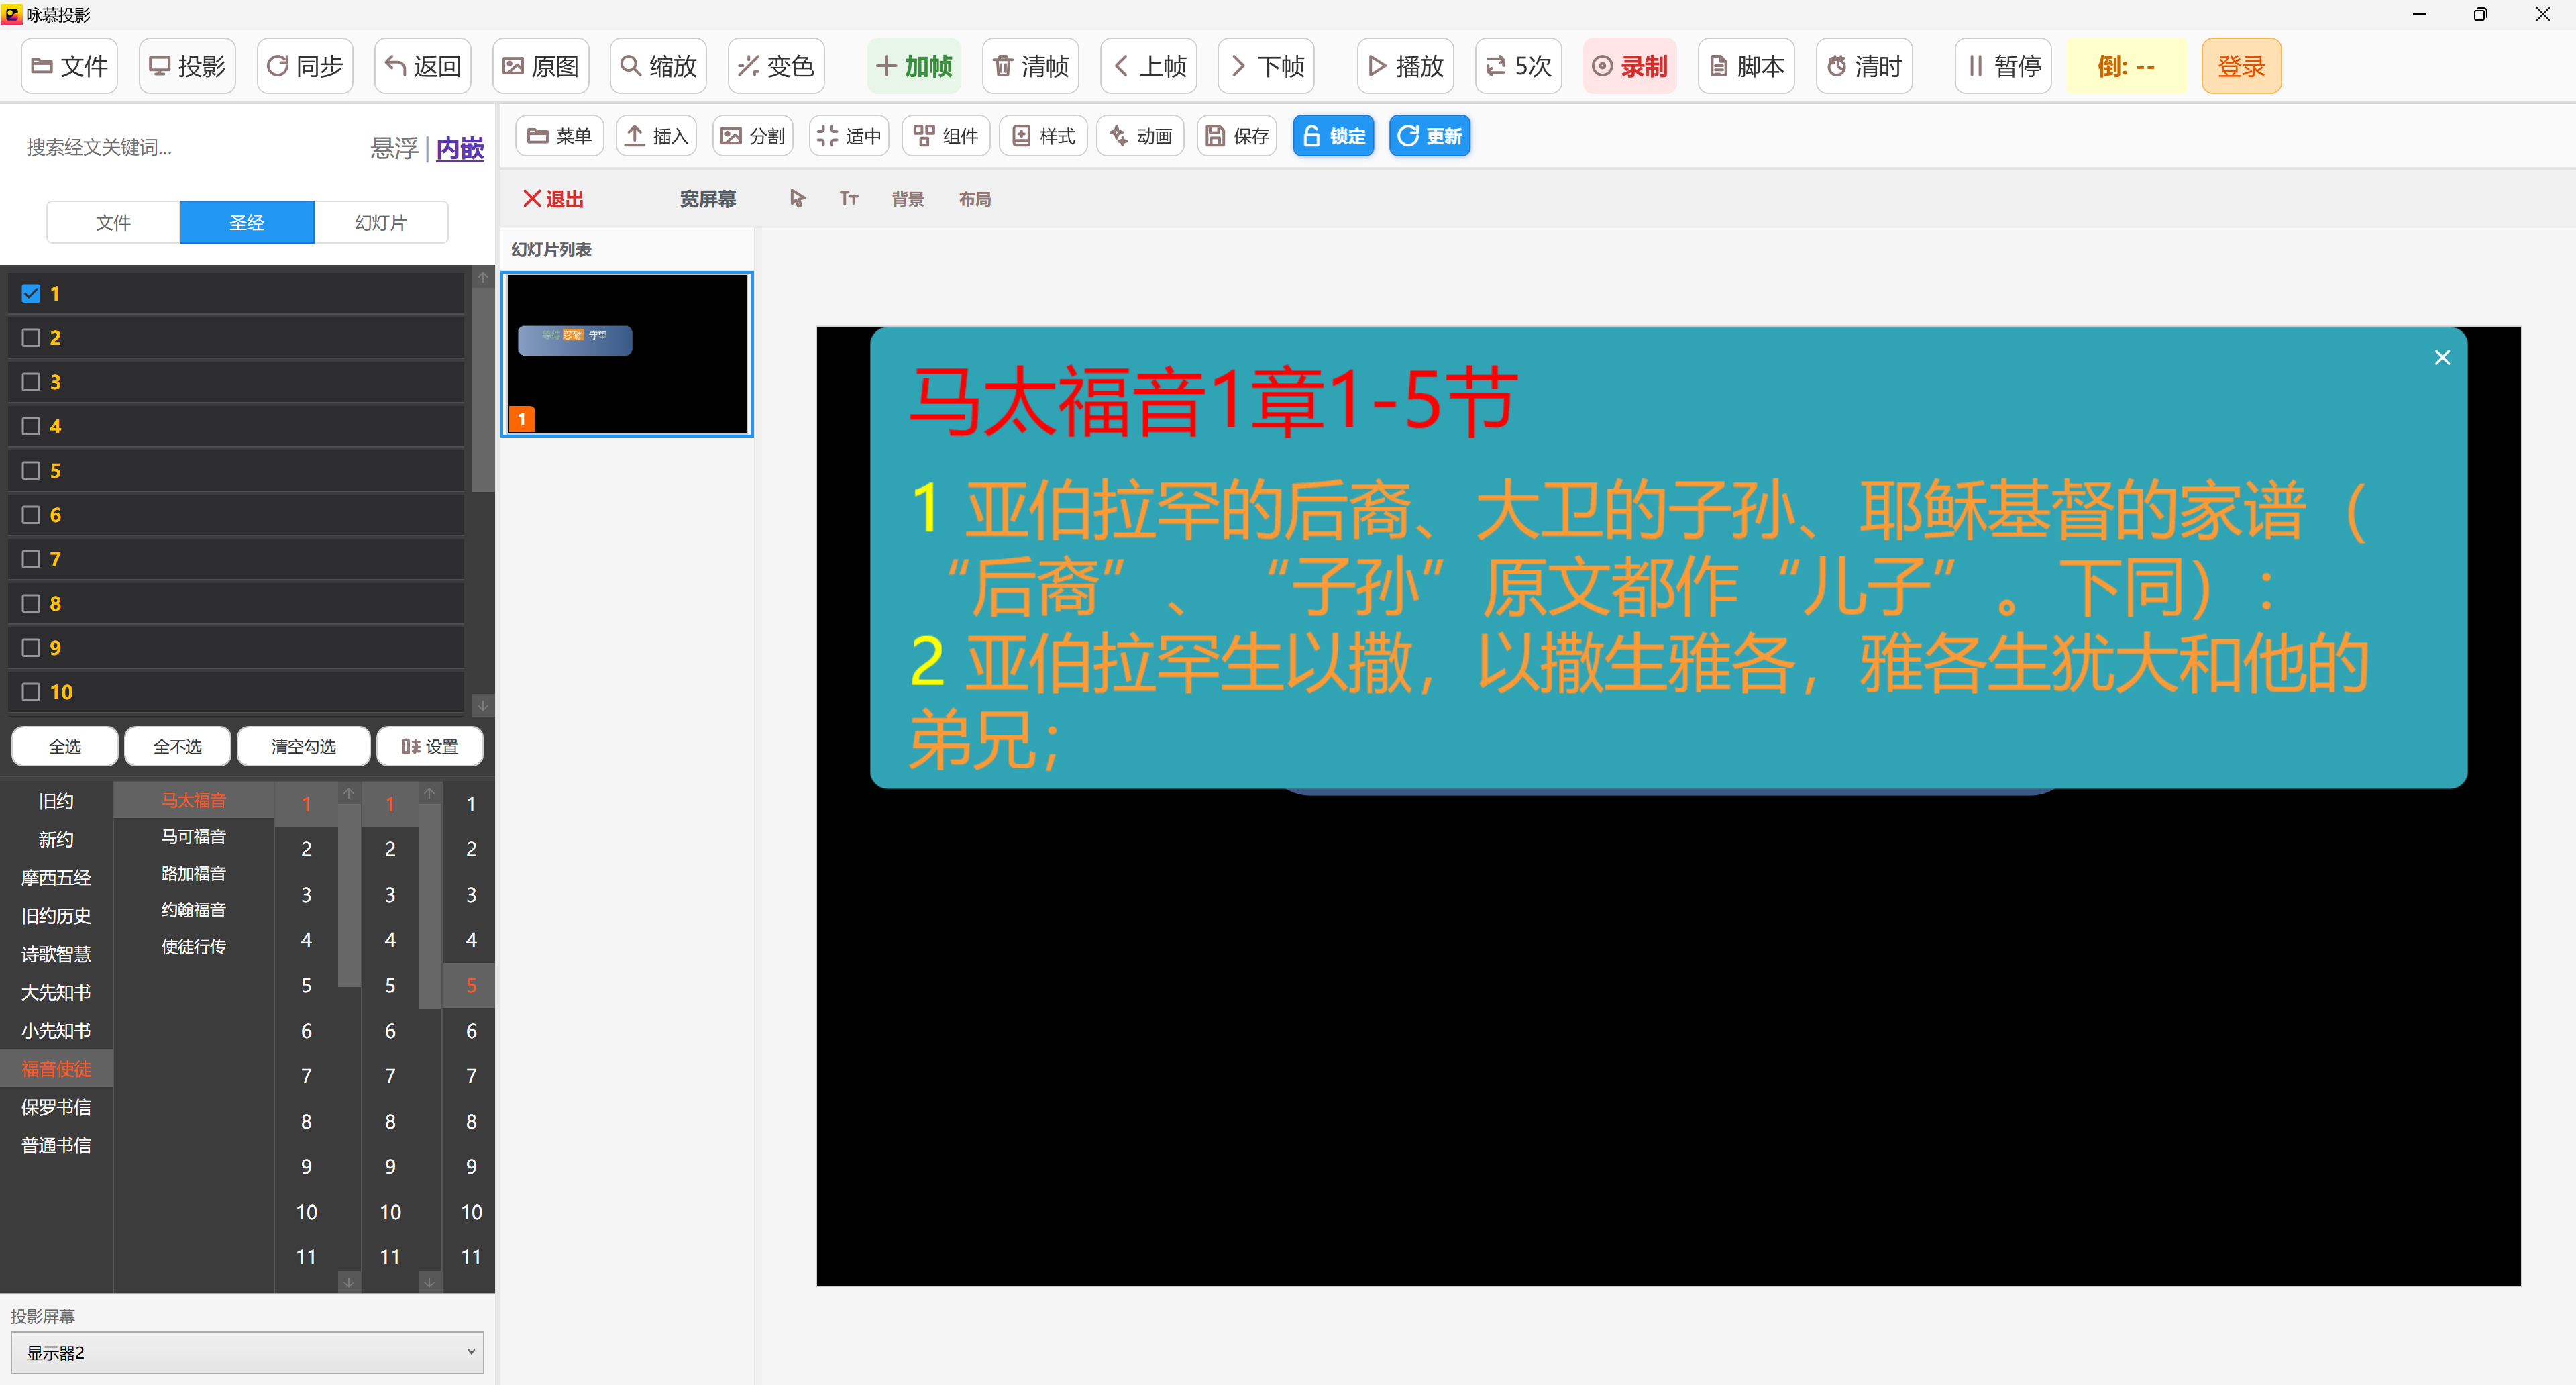Image resolution: width=2576 pixels, height=1385 pixels.
Task: Open the 插入 insert tool
Action: tap(655, 135)
